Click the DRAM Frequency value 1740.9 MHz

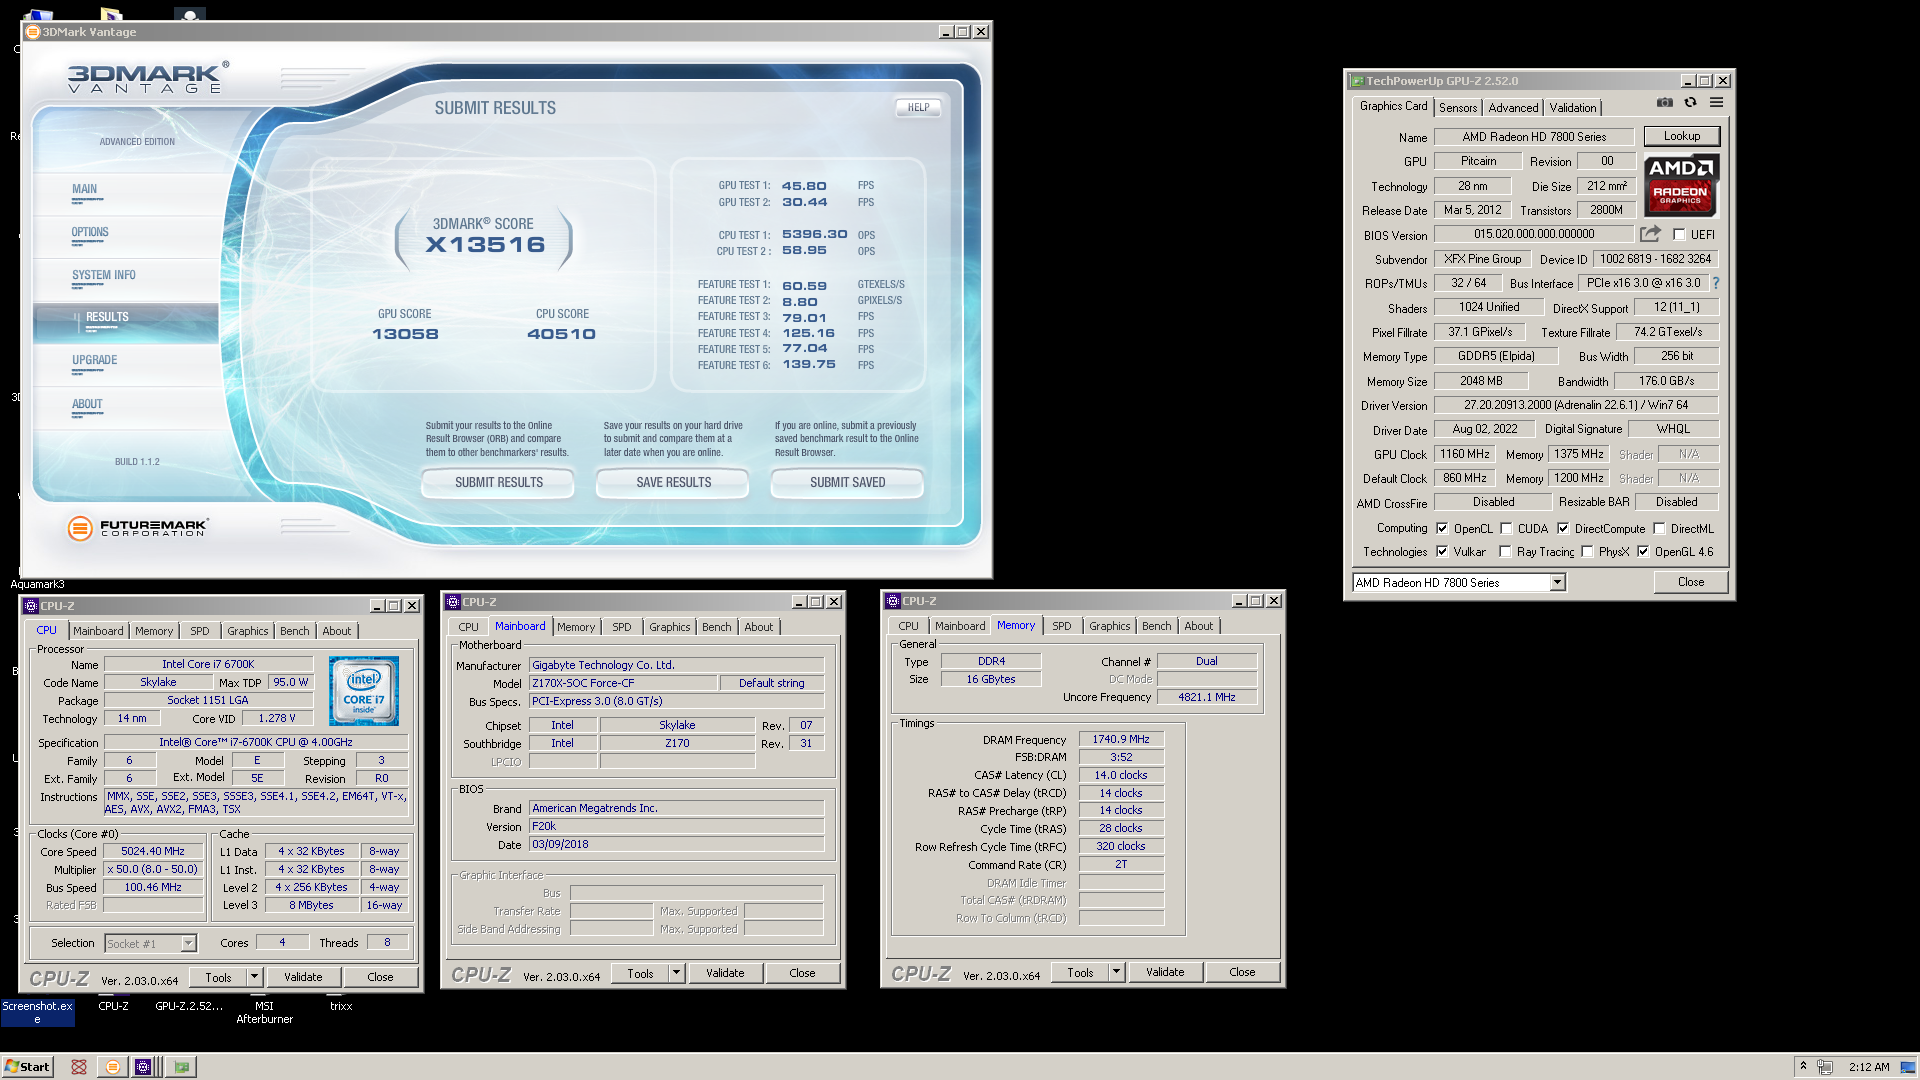point(1121,740)
